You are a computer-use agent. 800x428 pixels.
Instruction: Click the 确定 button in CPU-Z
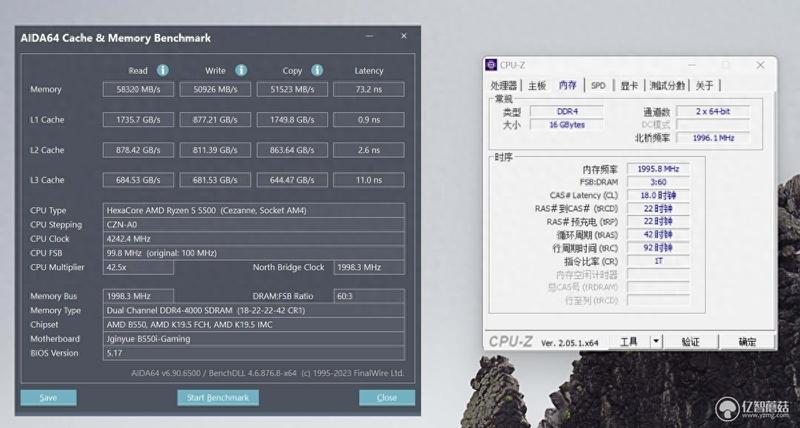[747, 341]
